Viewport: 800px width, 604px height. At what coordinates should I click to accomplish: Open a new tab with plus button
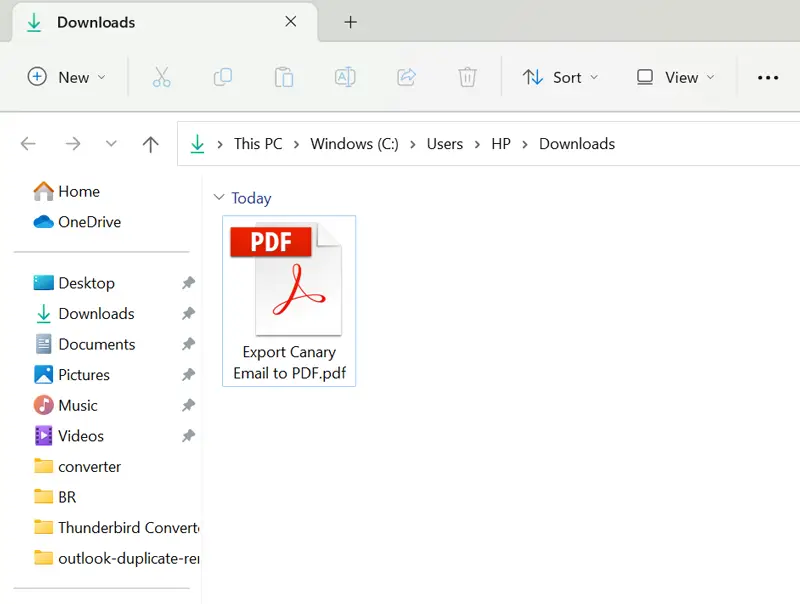pyautogui.click(x=350, y=22)
